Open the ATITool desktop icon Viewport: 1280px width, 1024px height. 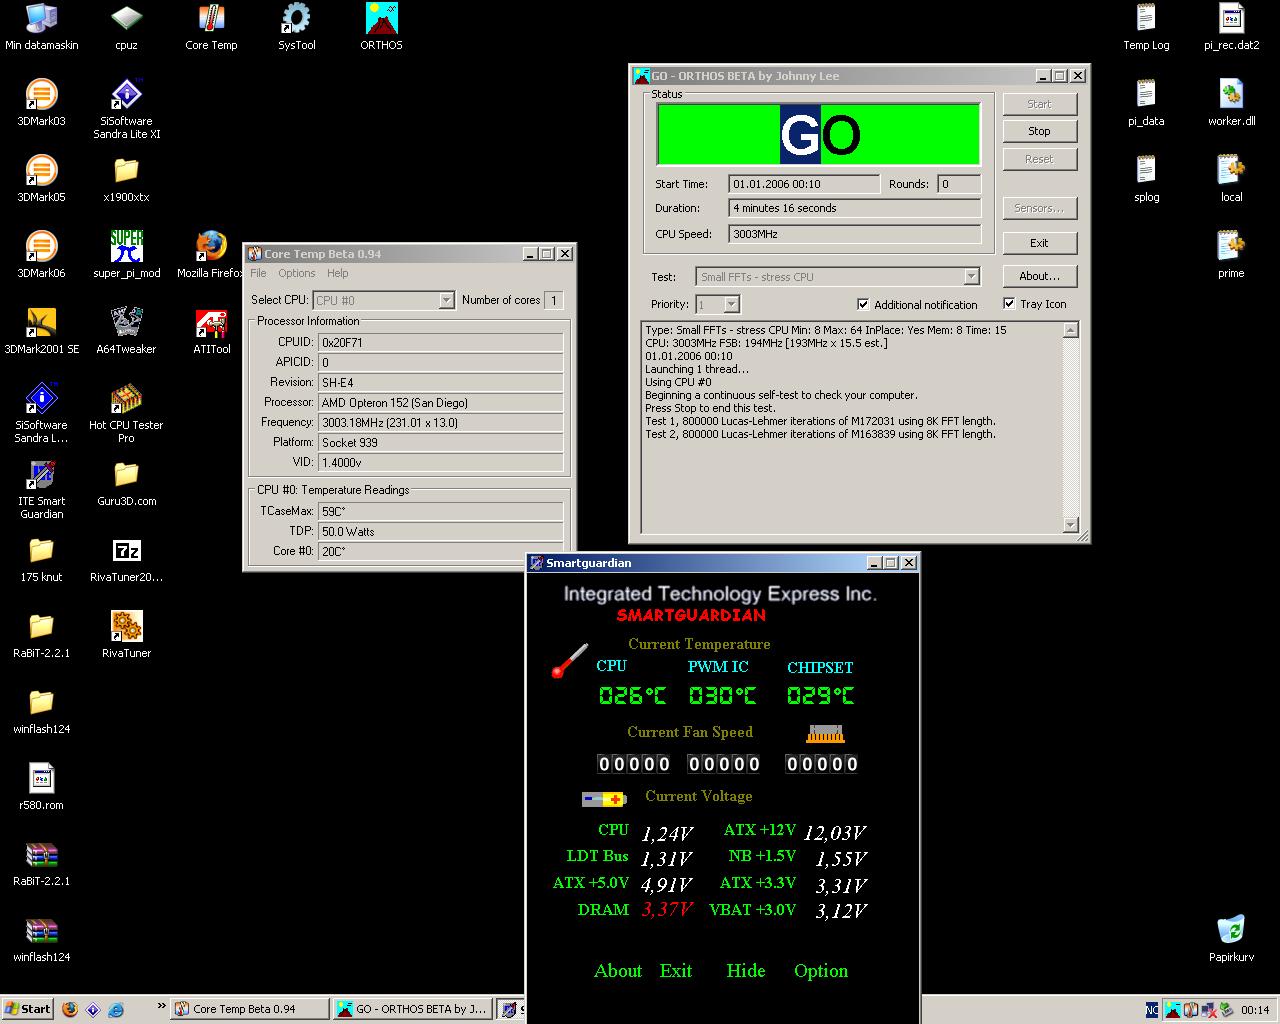(211, 331)
